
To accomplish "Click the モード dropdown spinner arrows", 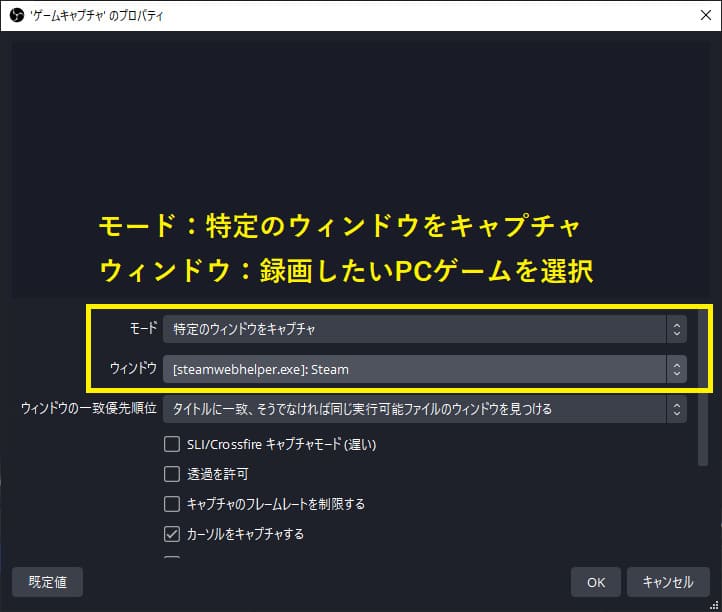I will pos(676,329).
